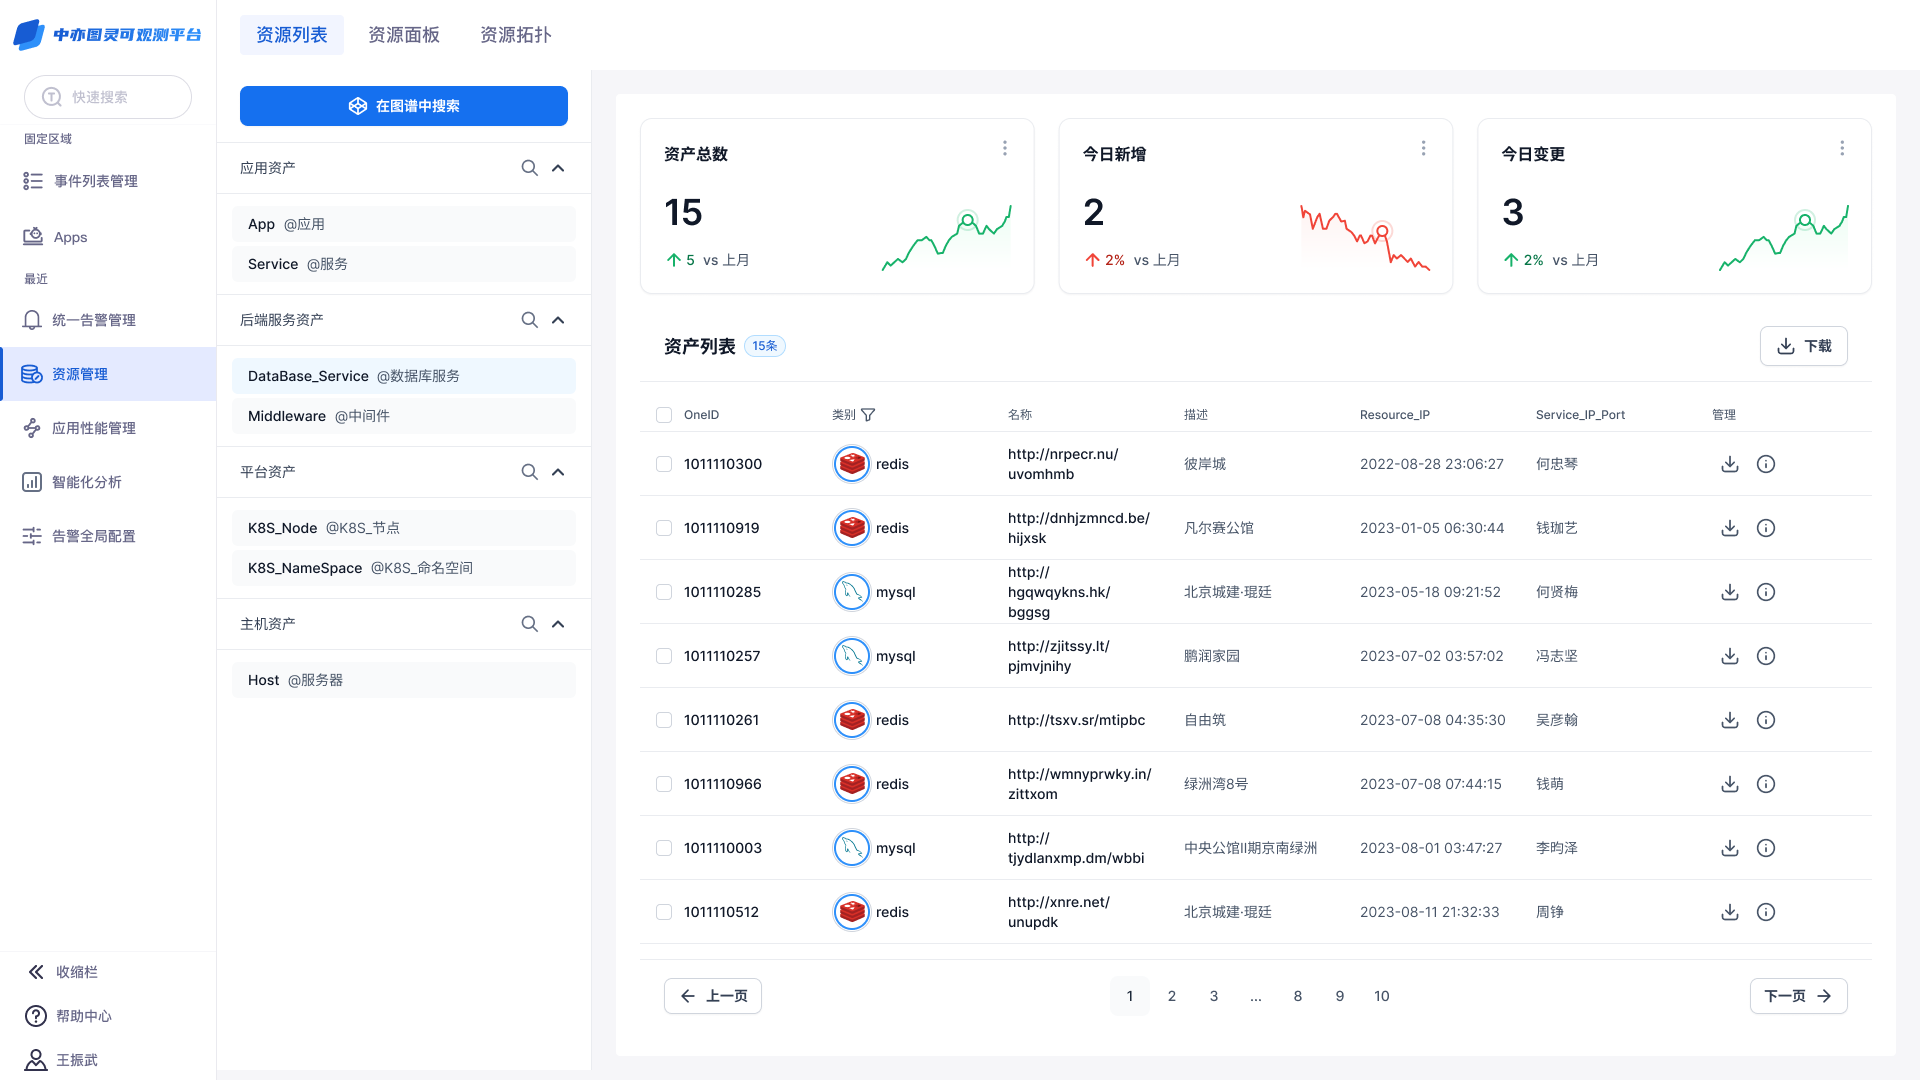Toggle the select-all checkbox in the OneID header

tap(664, 415)
